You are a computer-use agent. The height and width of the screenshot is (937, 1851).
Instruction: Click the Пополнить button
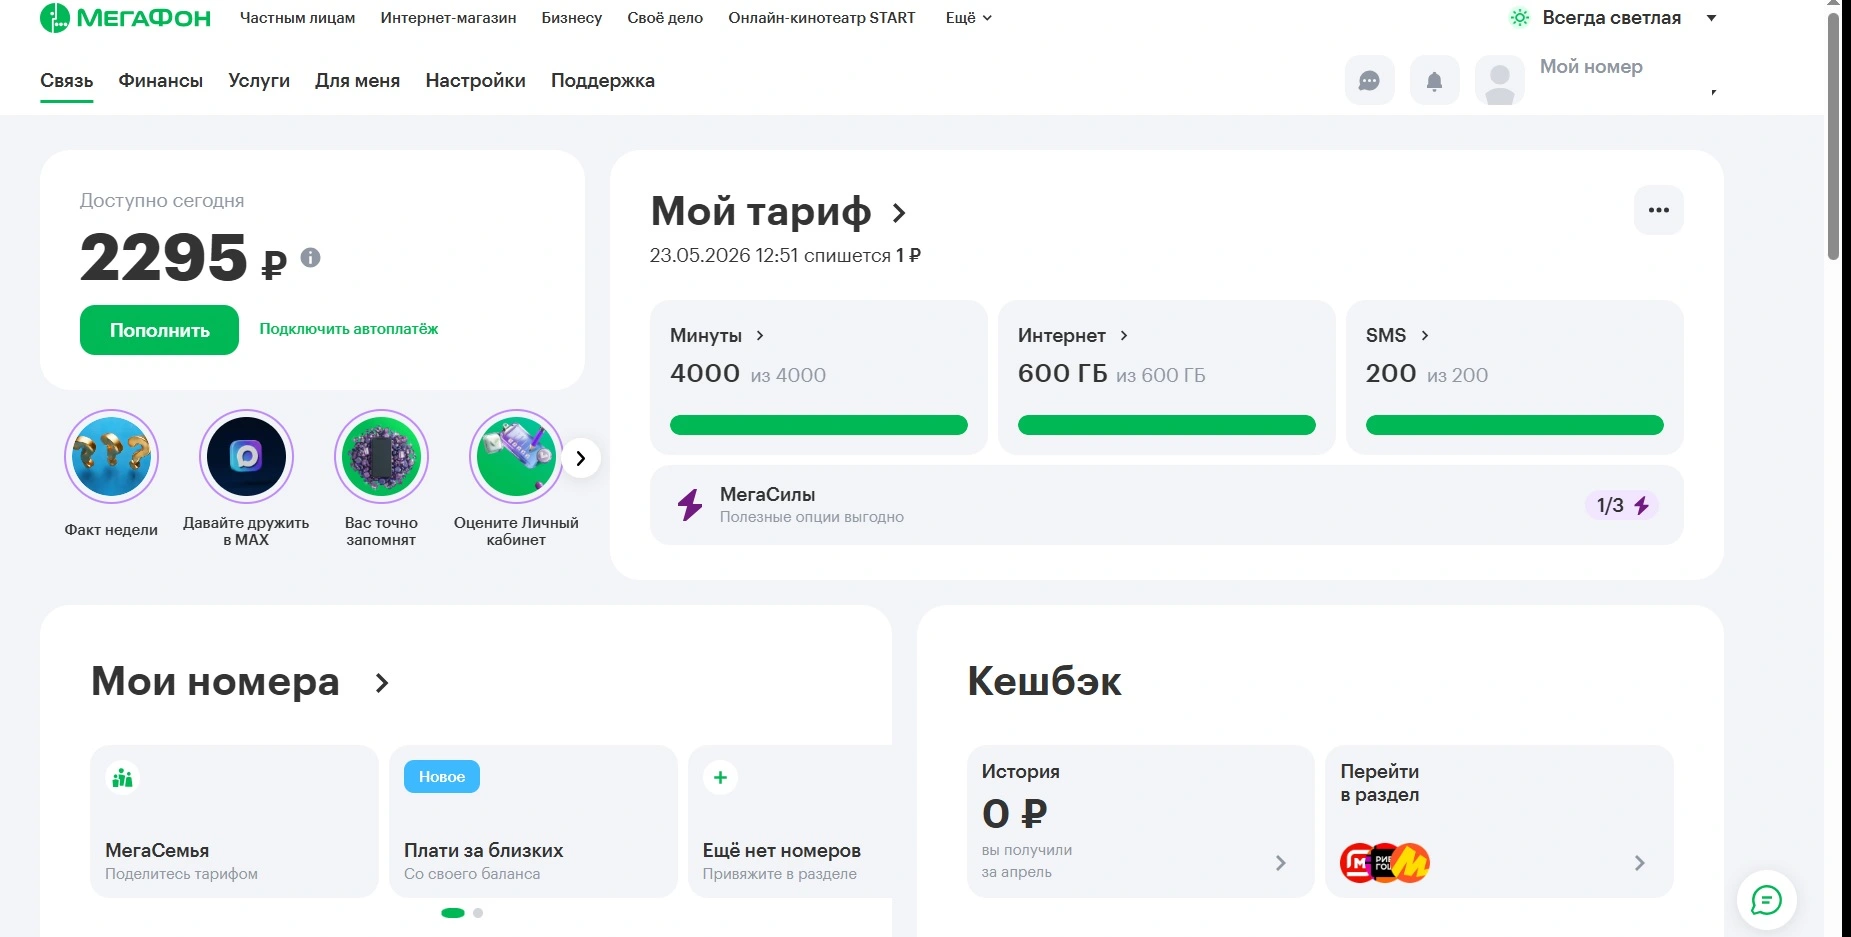(159, 330)
